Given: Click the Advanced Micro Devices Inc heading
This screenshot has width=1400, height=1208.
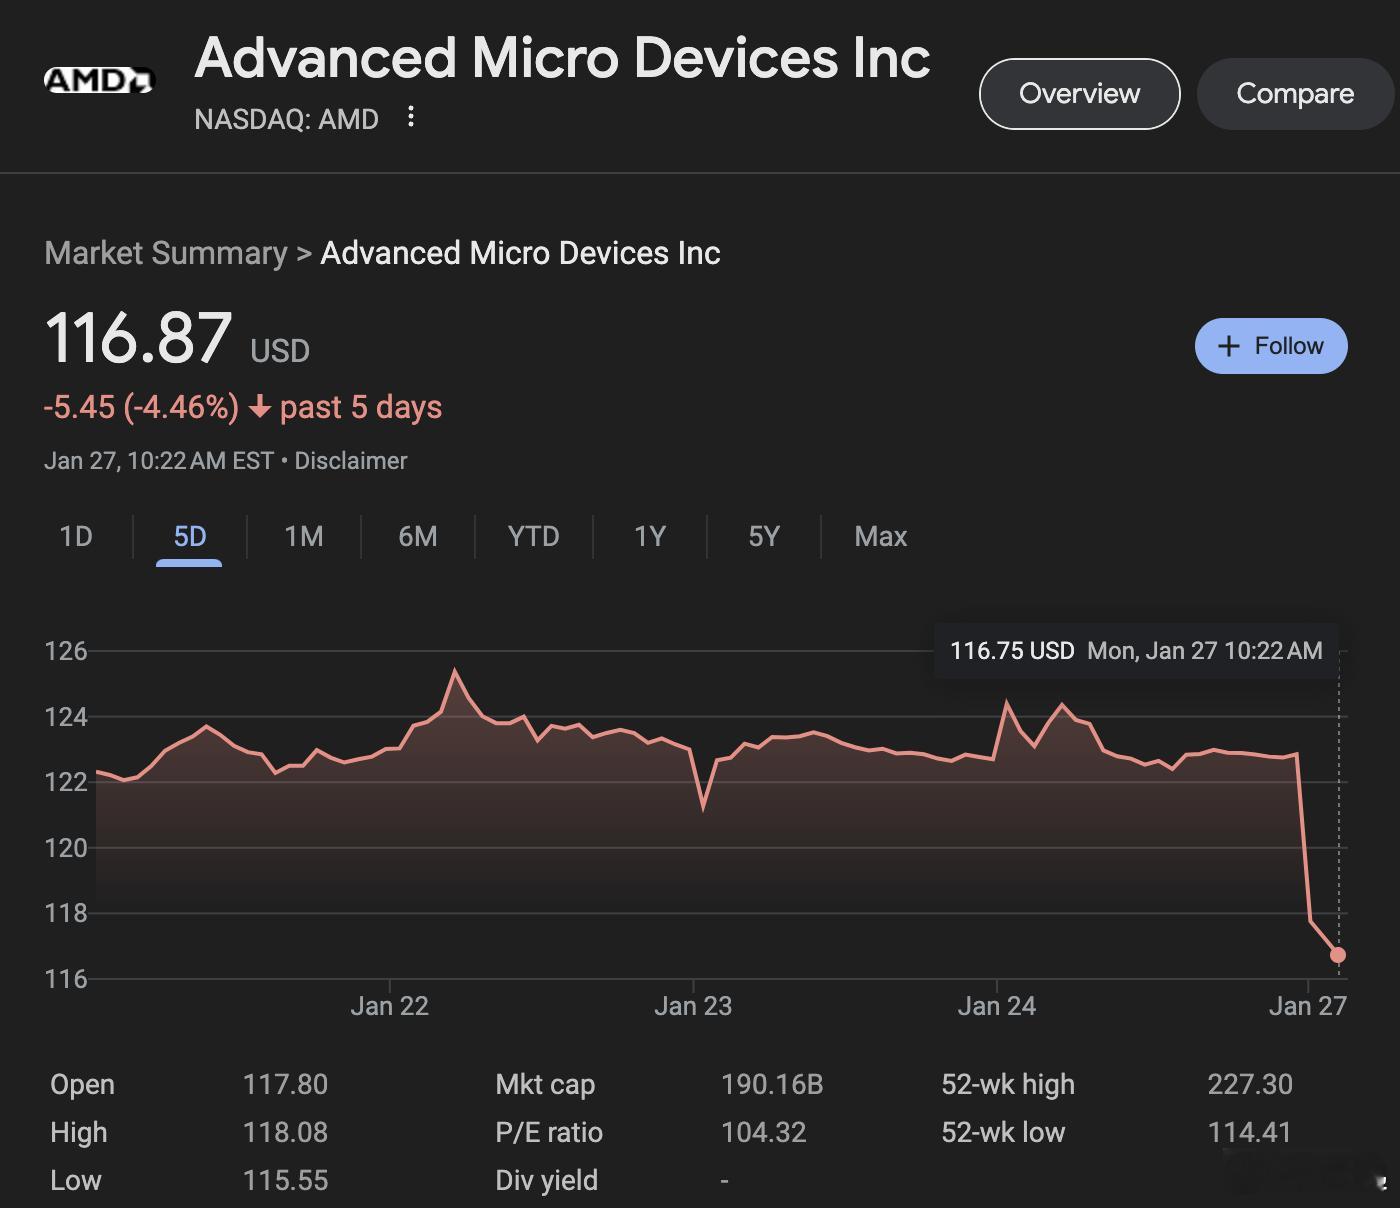Looking at the screenshot, I should [562, 57].
